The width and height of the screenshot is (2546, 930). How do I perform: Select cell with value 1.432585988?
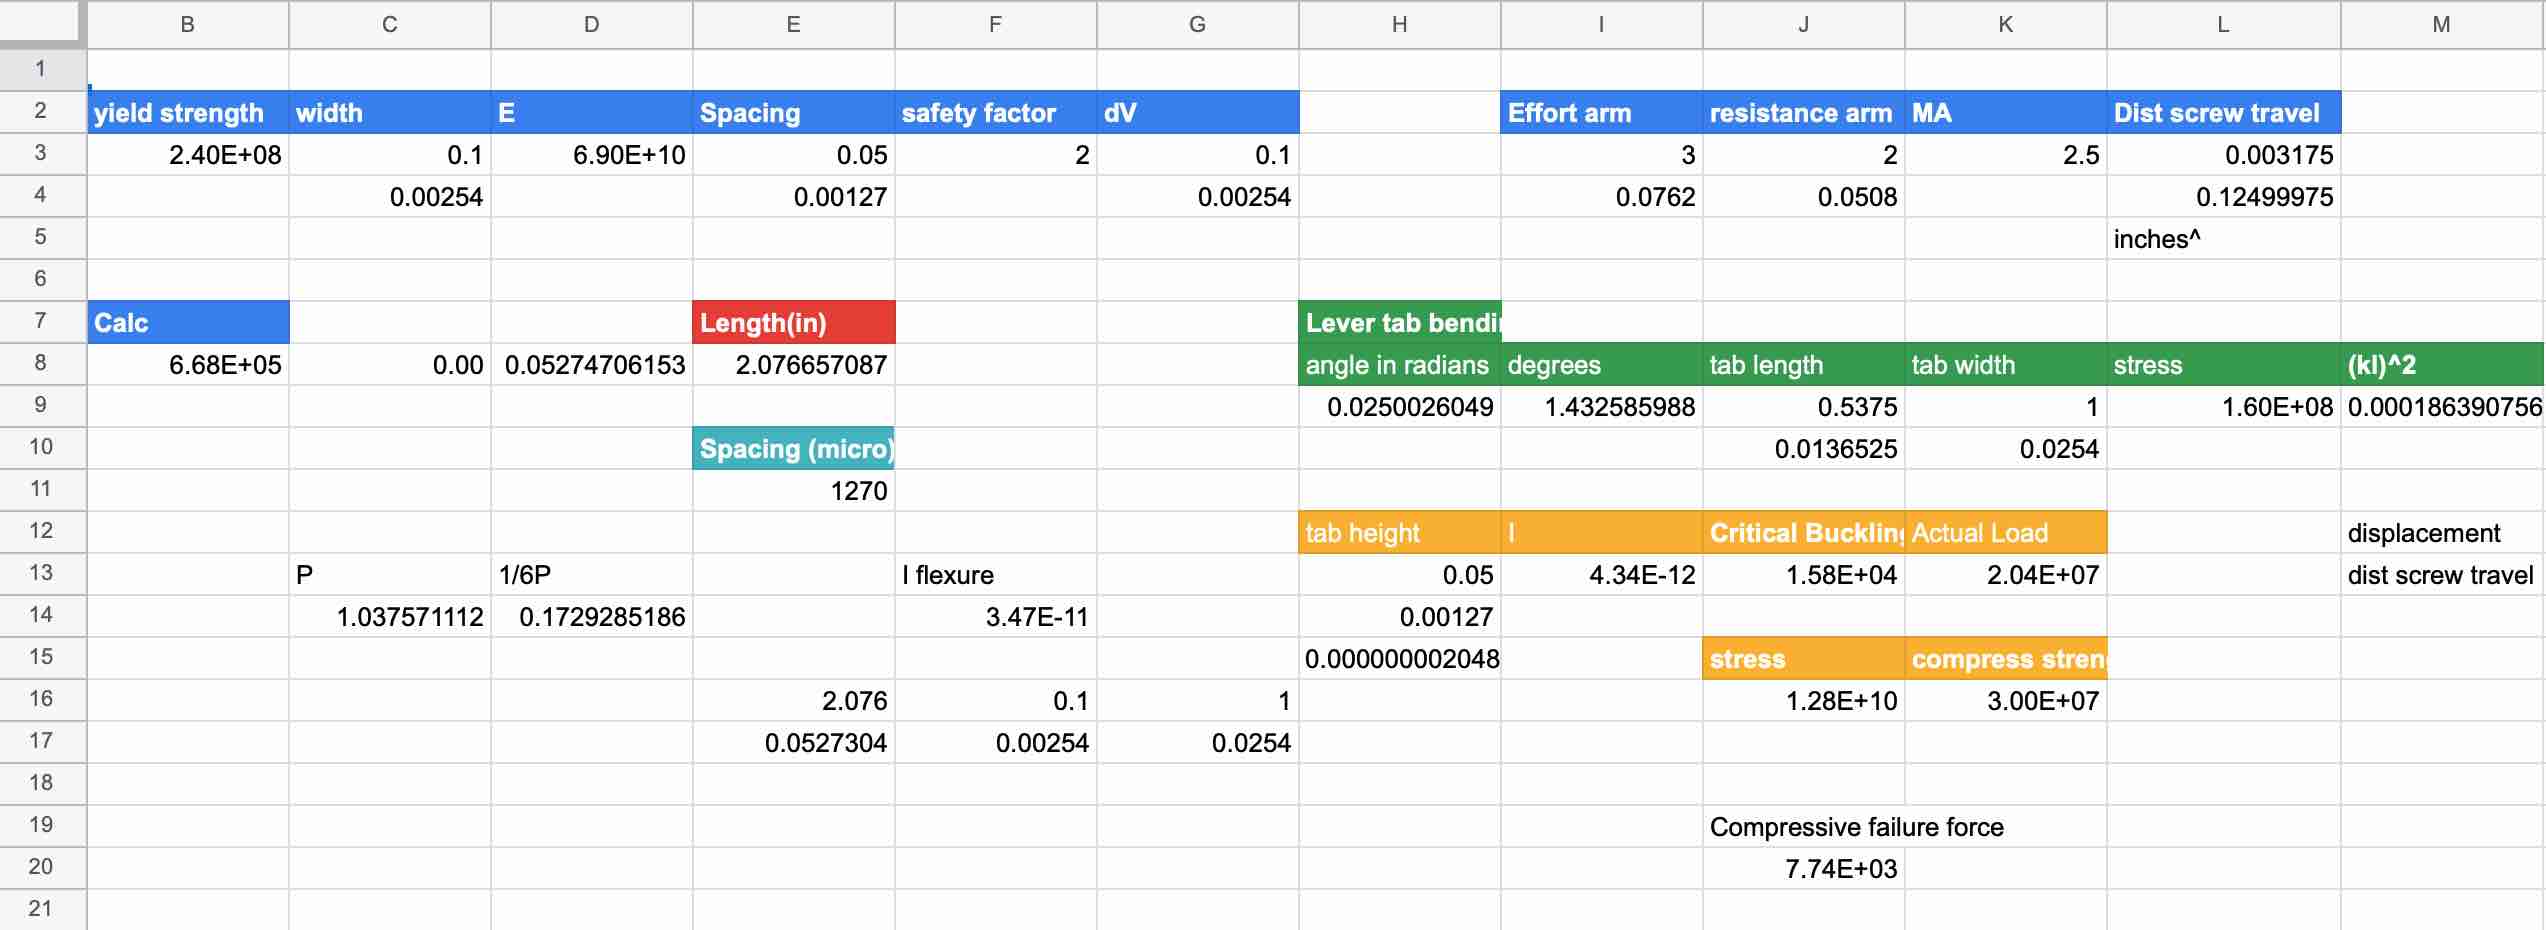1602,407
